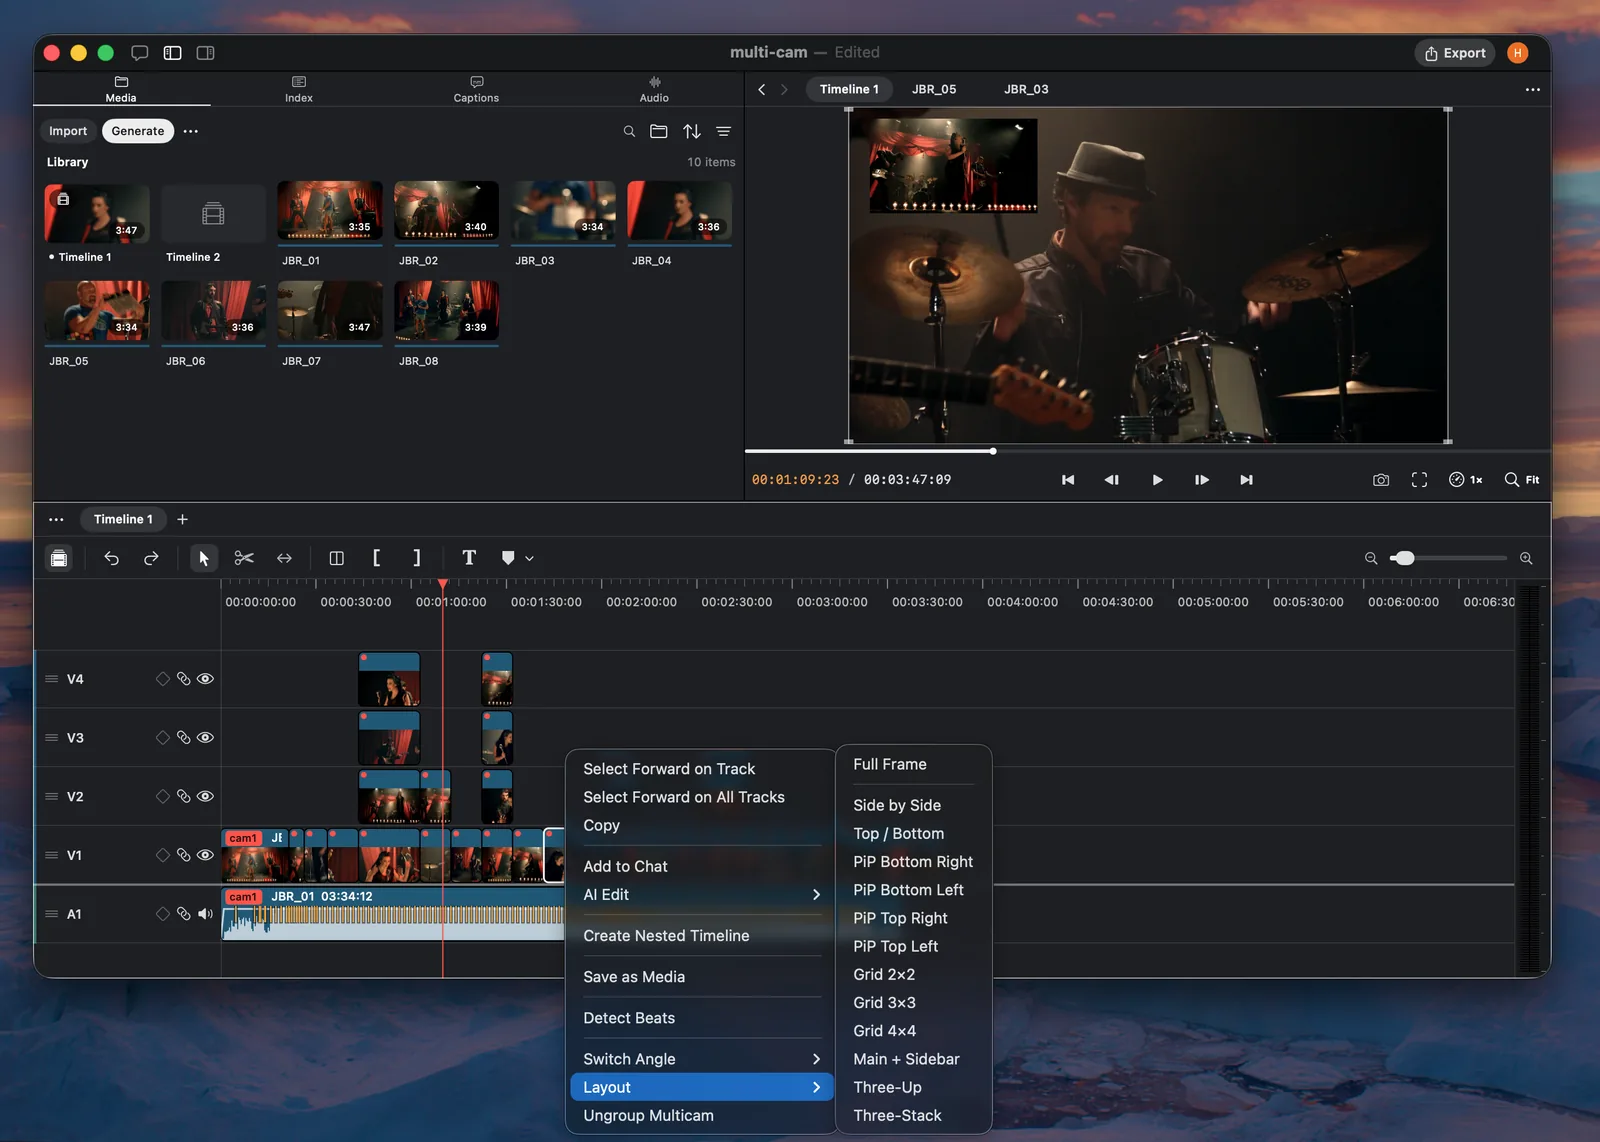Toggle link on V2 track
This screenshot has width=1600, height=1142.
click(x=184, y=797)
